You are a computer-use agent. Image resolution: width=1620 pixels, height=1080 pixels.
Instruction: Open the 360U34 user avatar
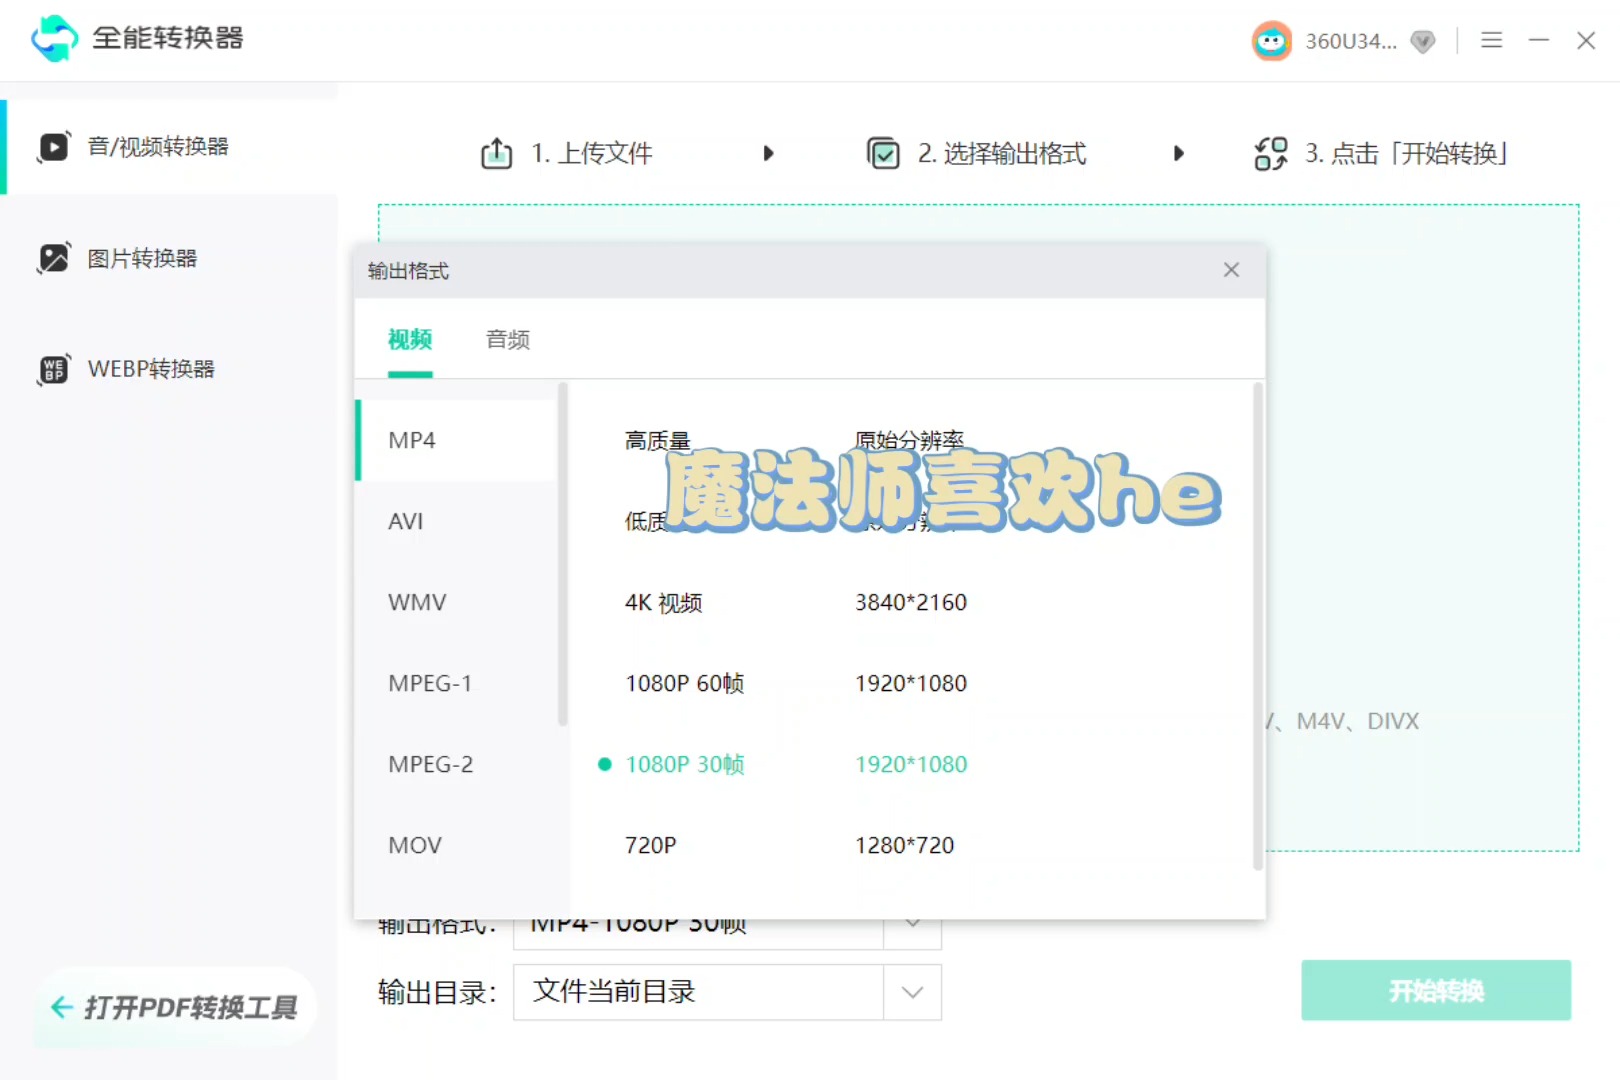[1271, 40]
